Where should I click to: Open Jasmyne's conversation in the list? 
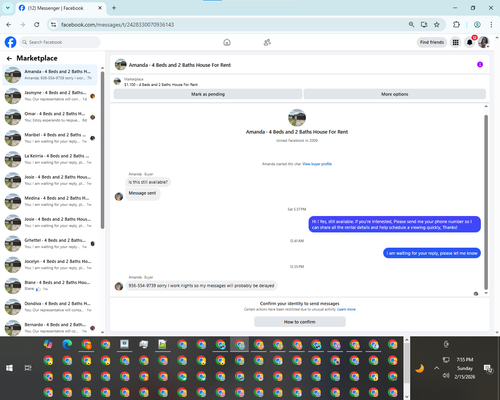click(x=50, y=96)
